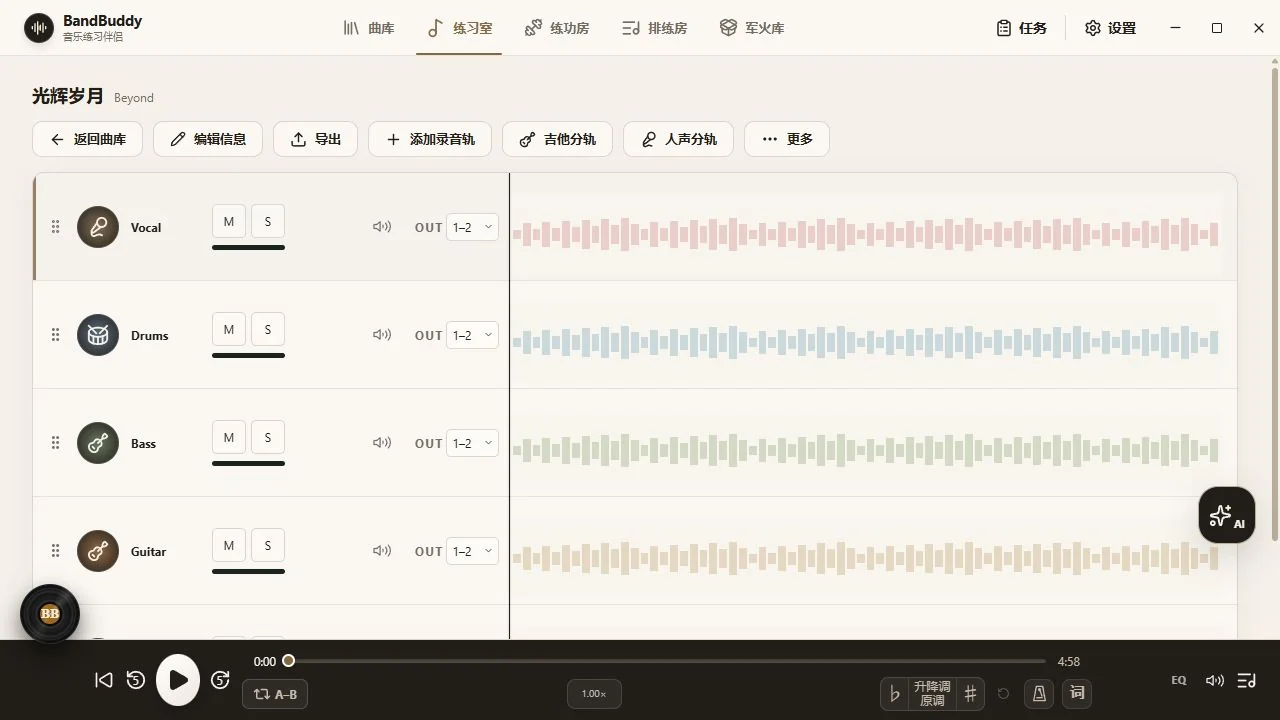Click the Guitar track instrument icon
This screenshot has height=720, width=1280.
click(98, 551)
